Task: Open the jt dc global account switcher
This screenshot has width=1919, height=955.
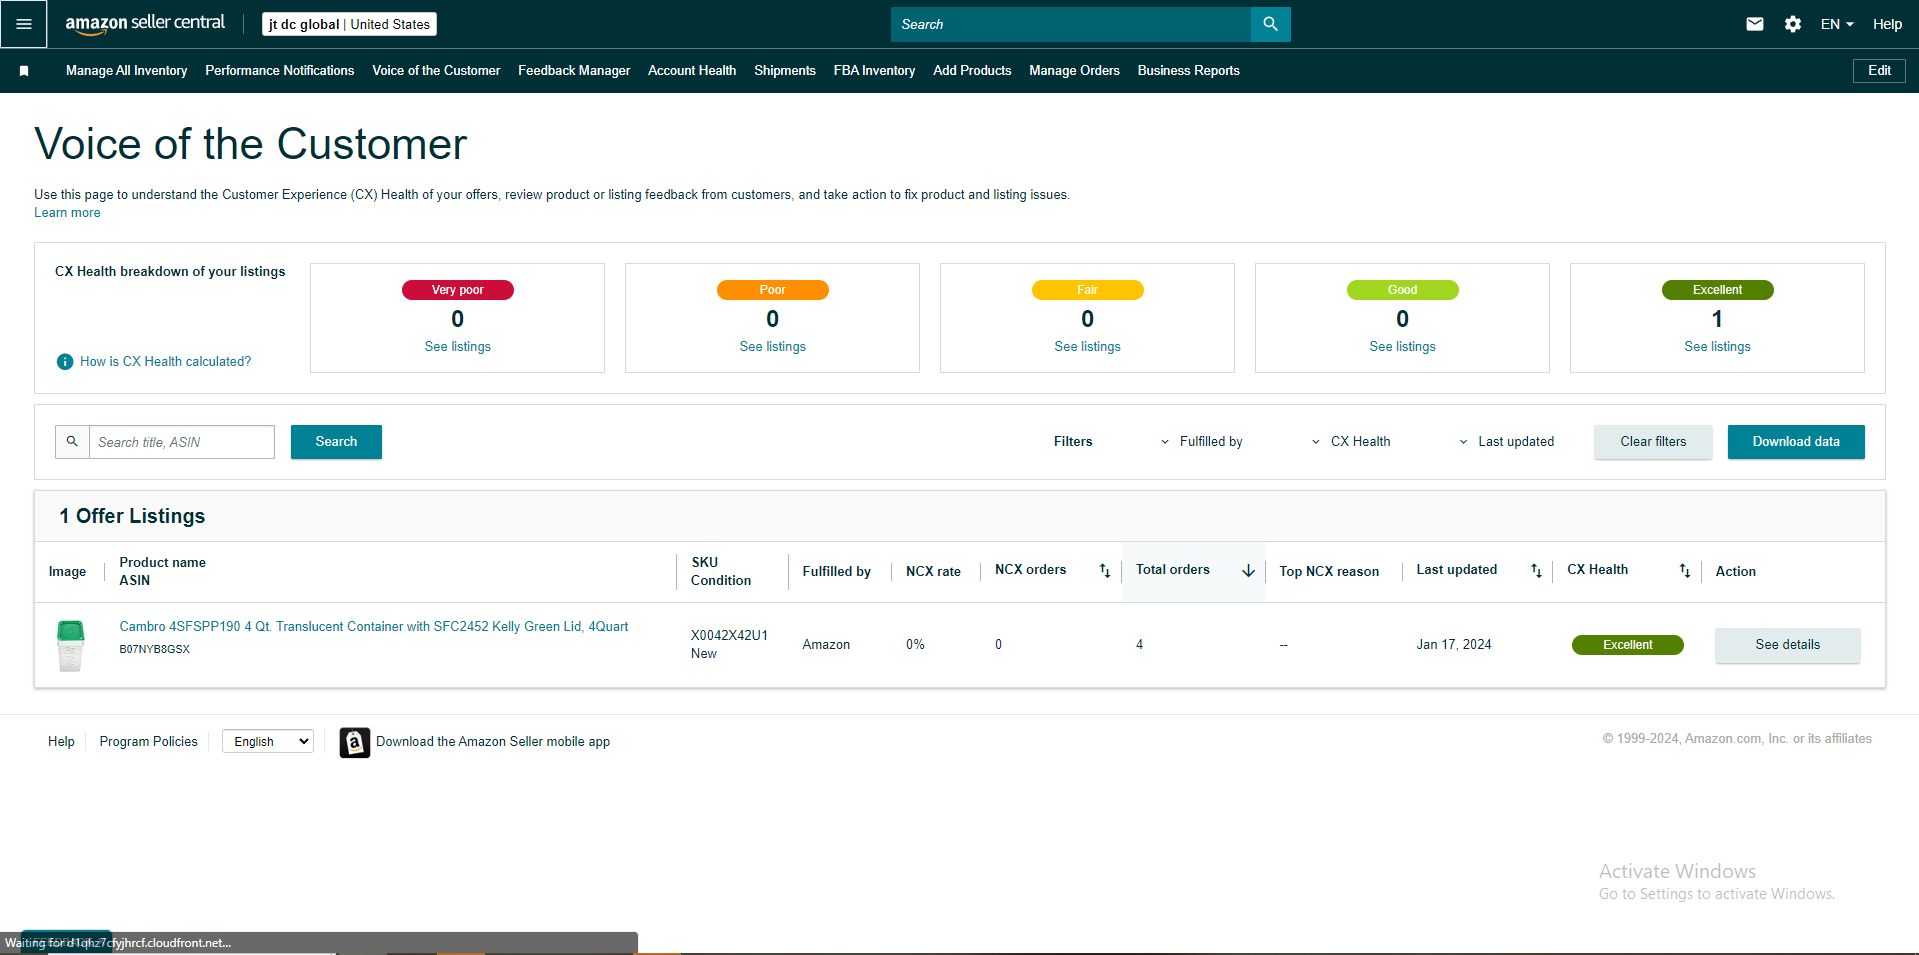Action: pyautogui.click(x=349, y=24)
